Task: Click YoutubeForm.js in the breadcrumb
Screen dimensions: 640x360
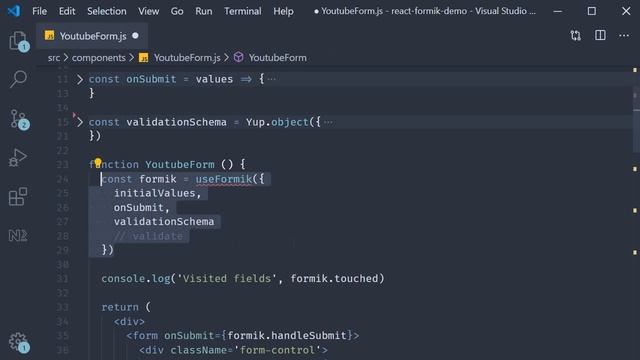Action: [187, 58]
